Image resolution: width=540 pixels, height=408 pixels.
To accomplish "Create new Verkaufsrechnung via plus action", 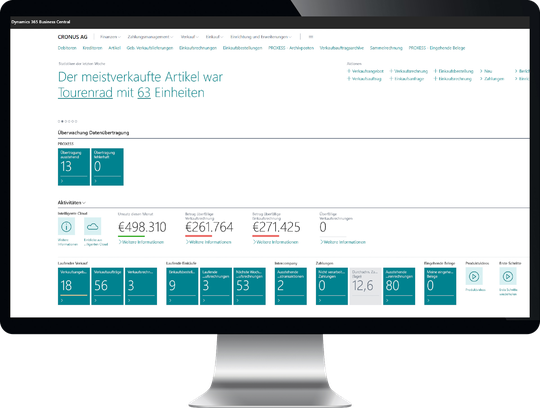I will [x=408, y=71].
